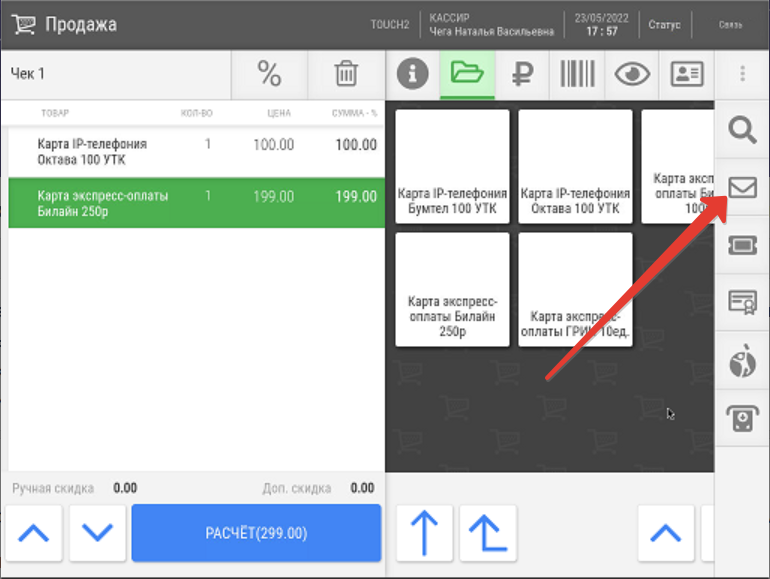Viewport: 770px width, 579px height.
Task: Click the trash bin delete icon
Action: click(x=346, y=74)
